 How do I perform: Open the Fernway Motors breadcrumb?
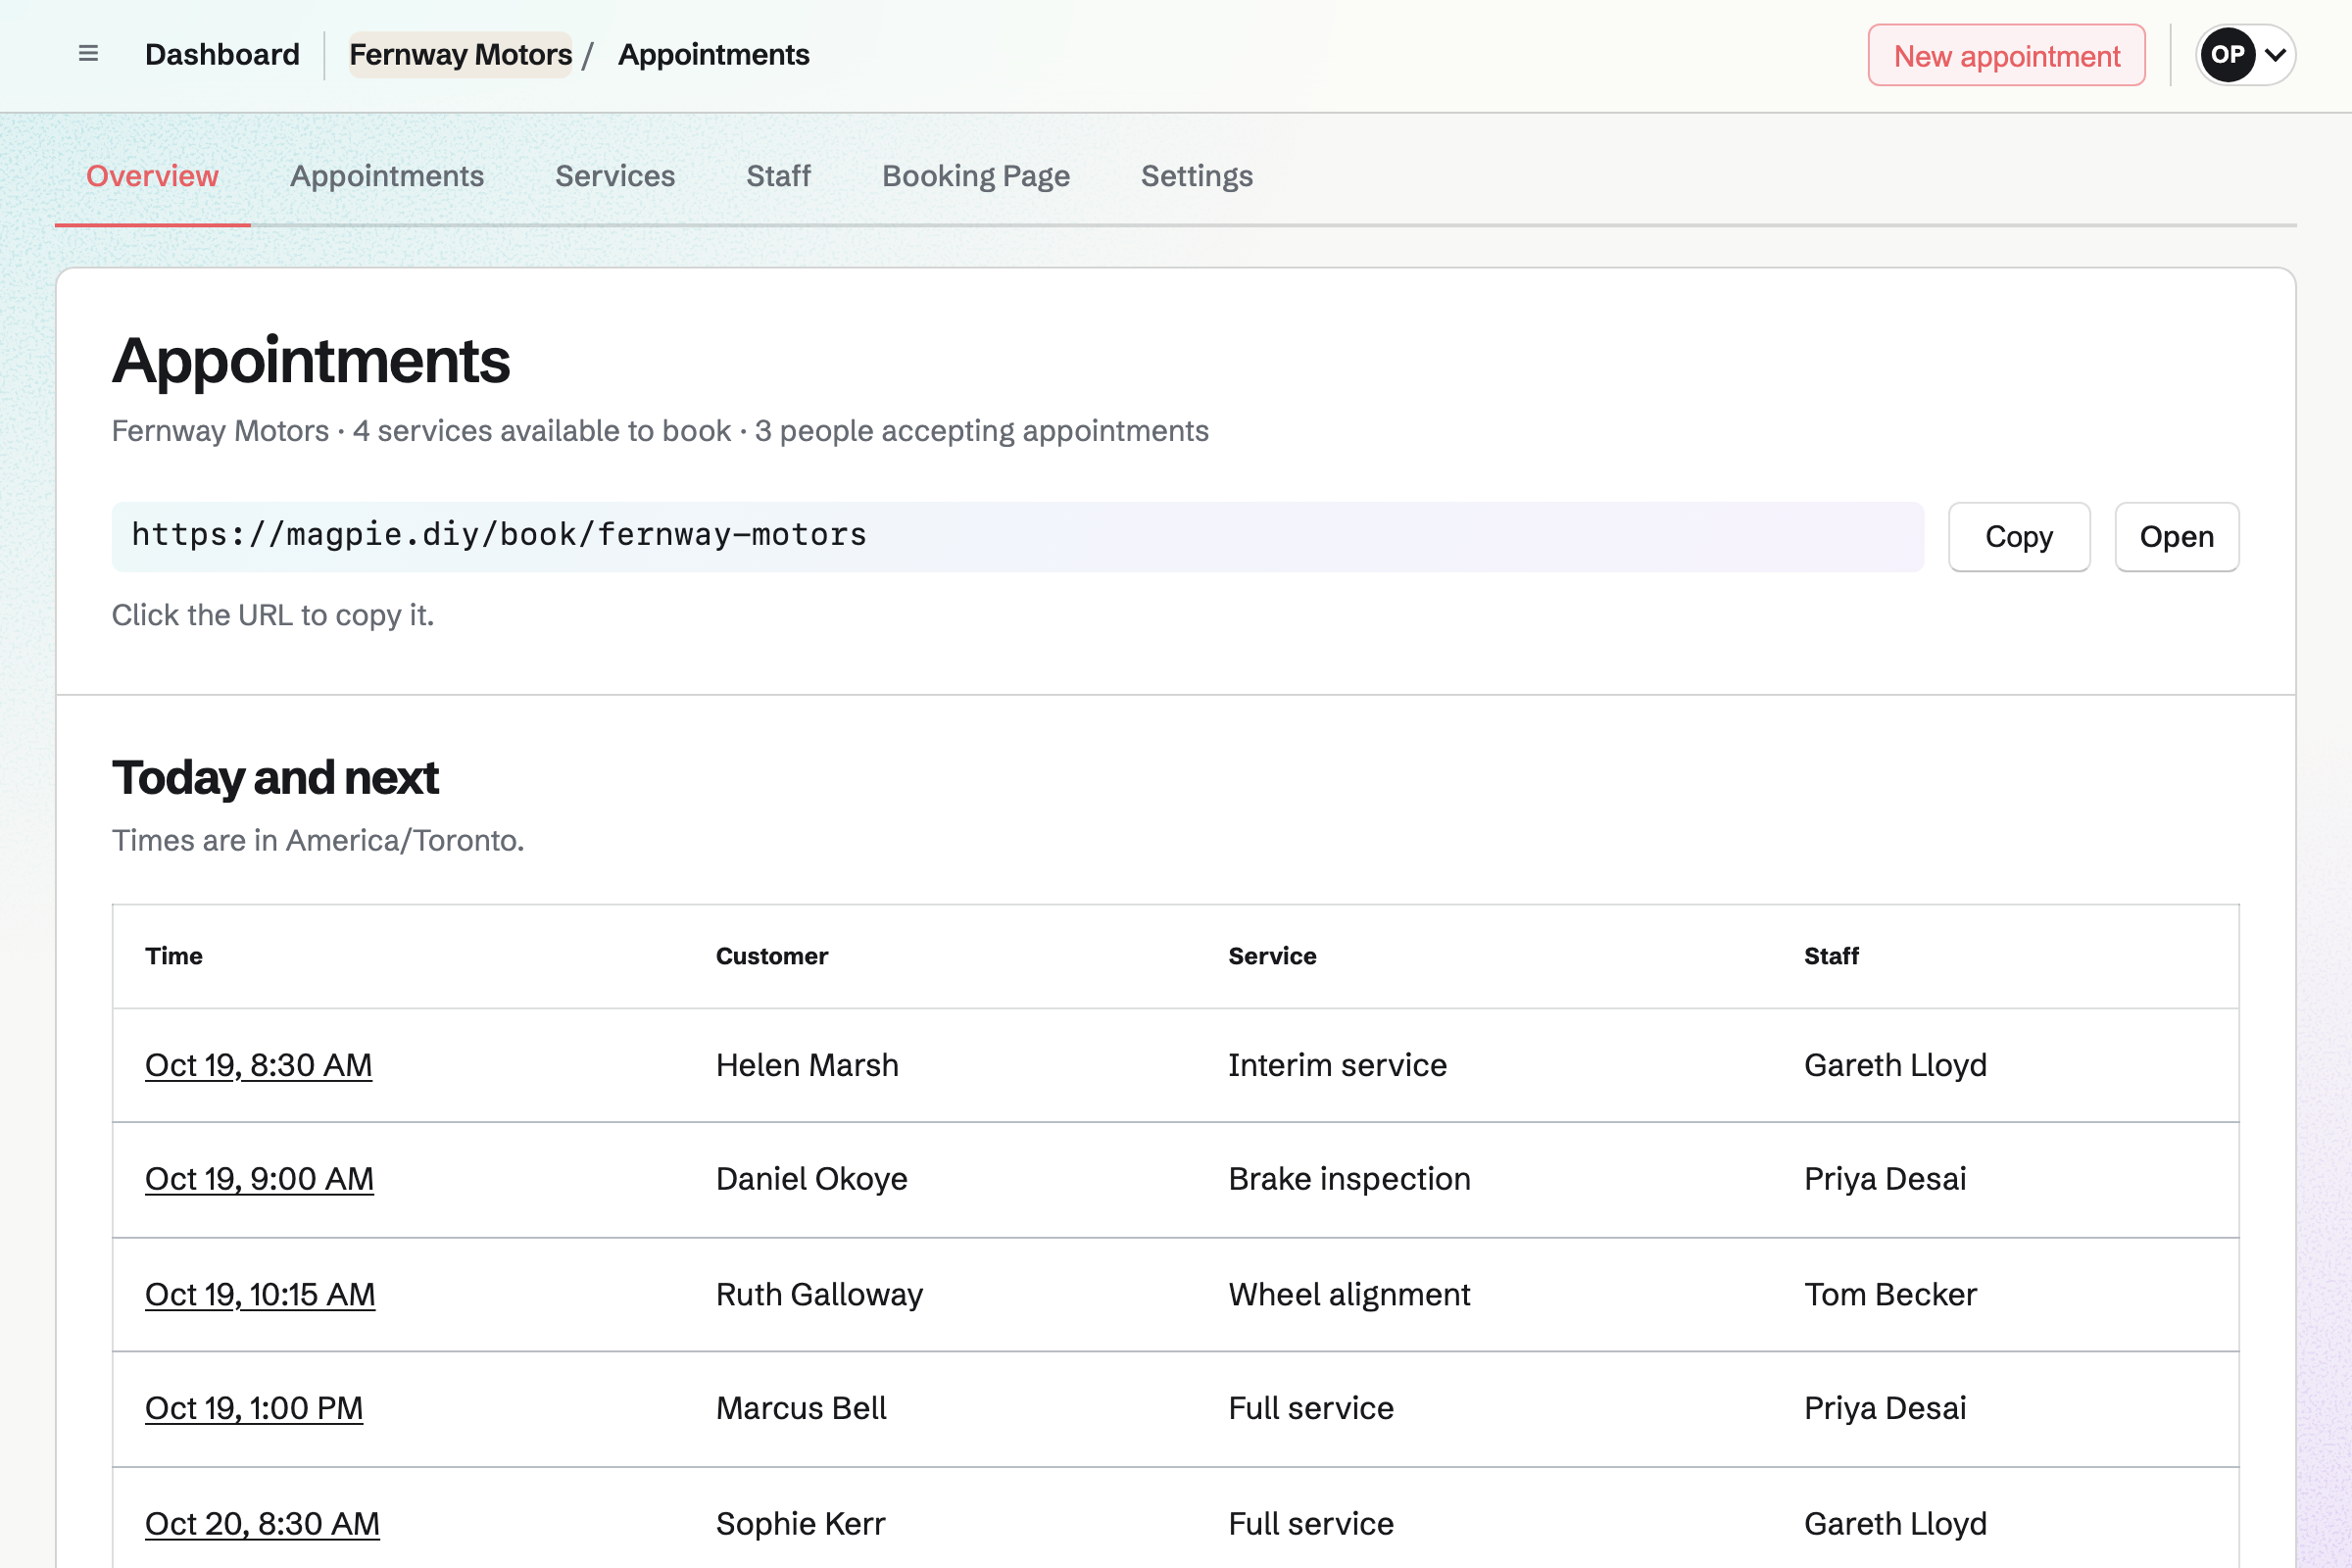(x=460, y=54)
